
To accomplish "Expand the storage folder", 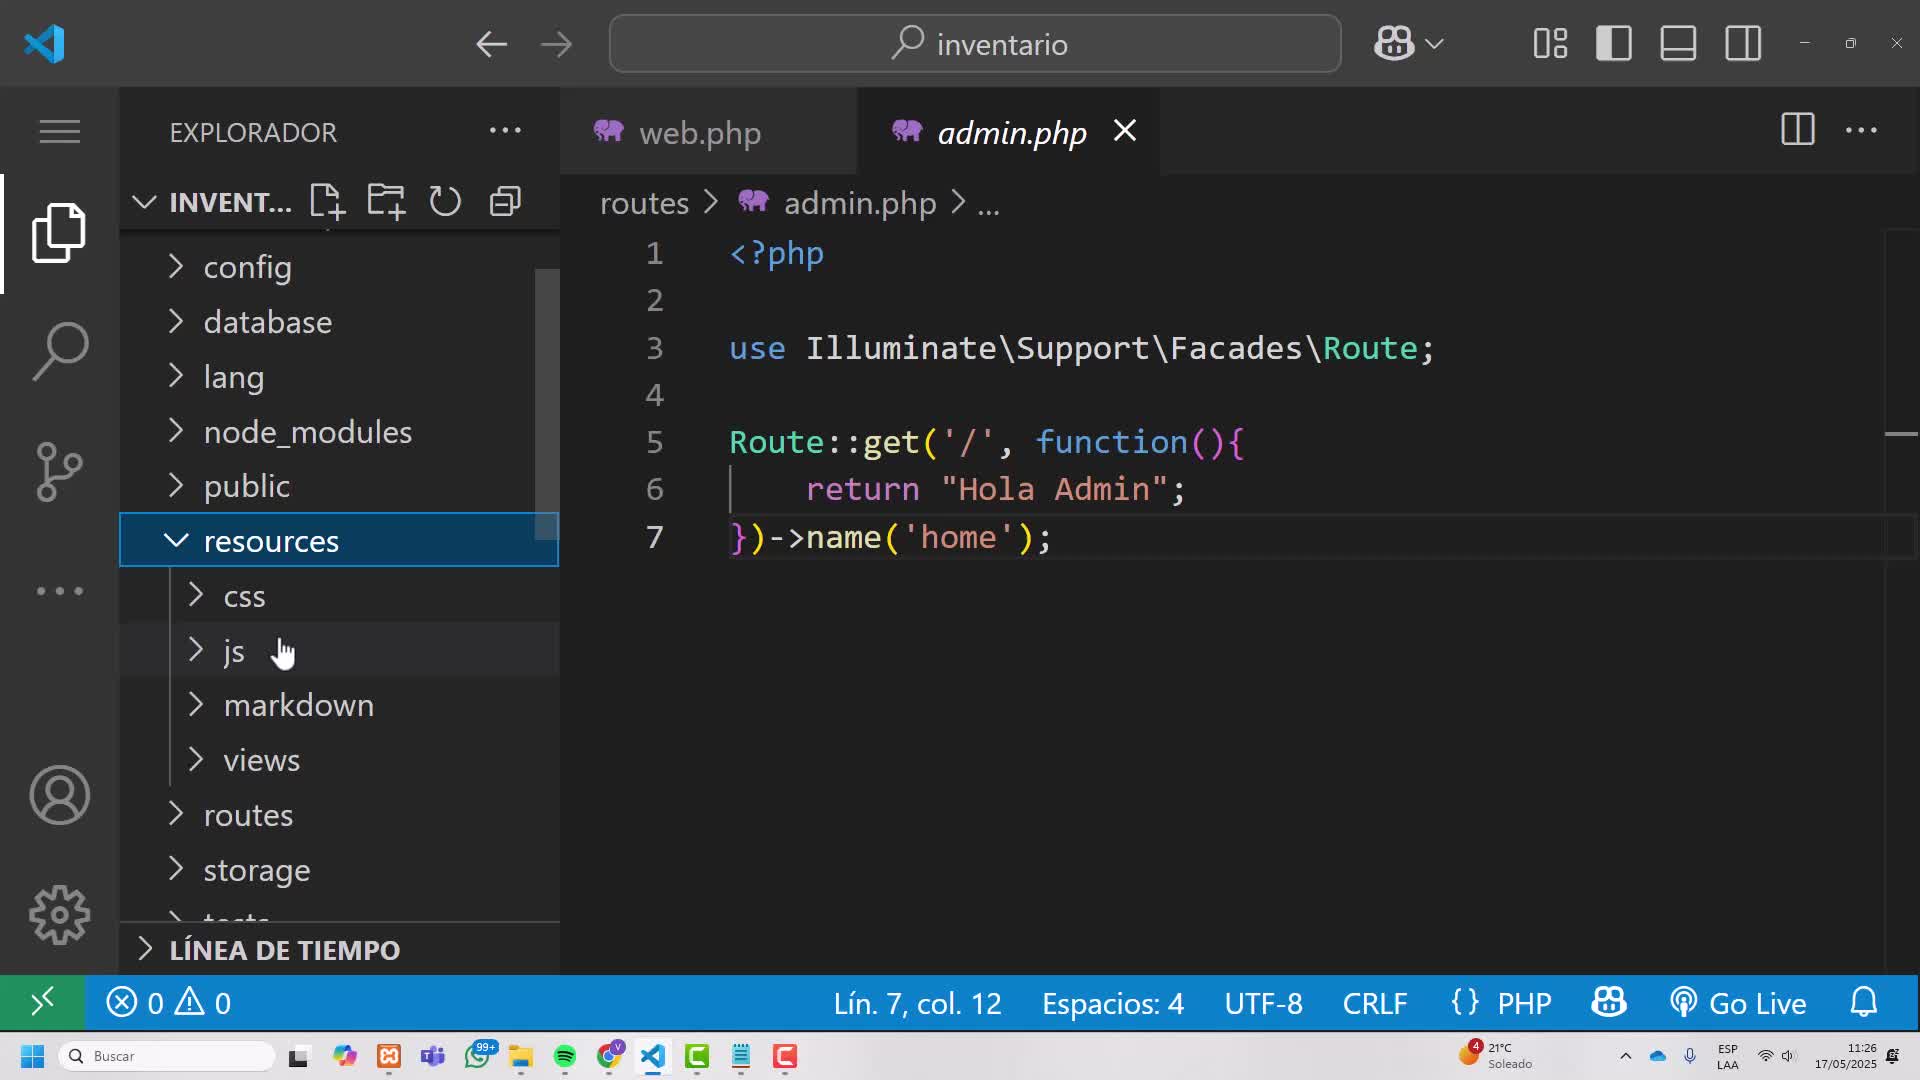I will pos(339,870).
